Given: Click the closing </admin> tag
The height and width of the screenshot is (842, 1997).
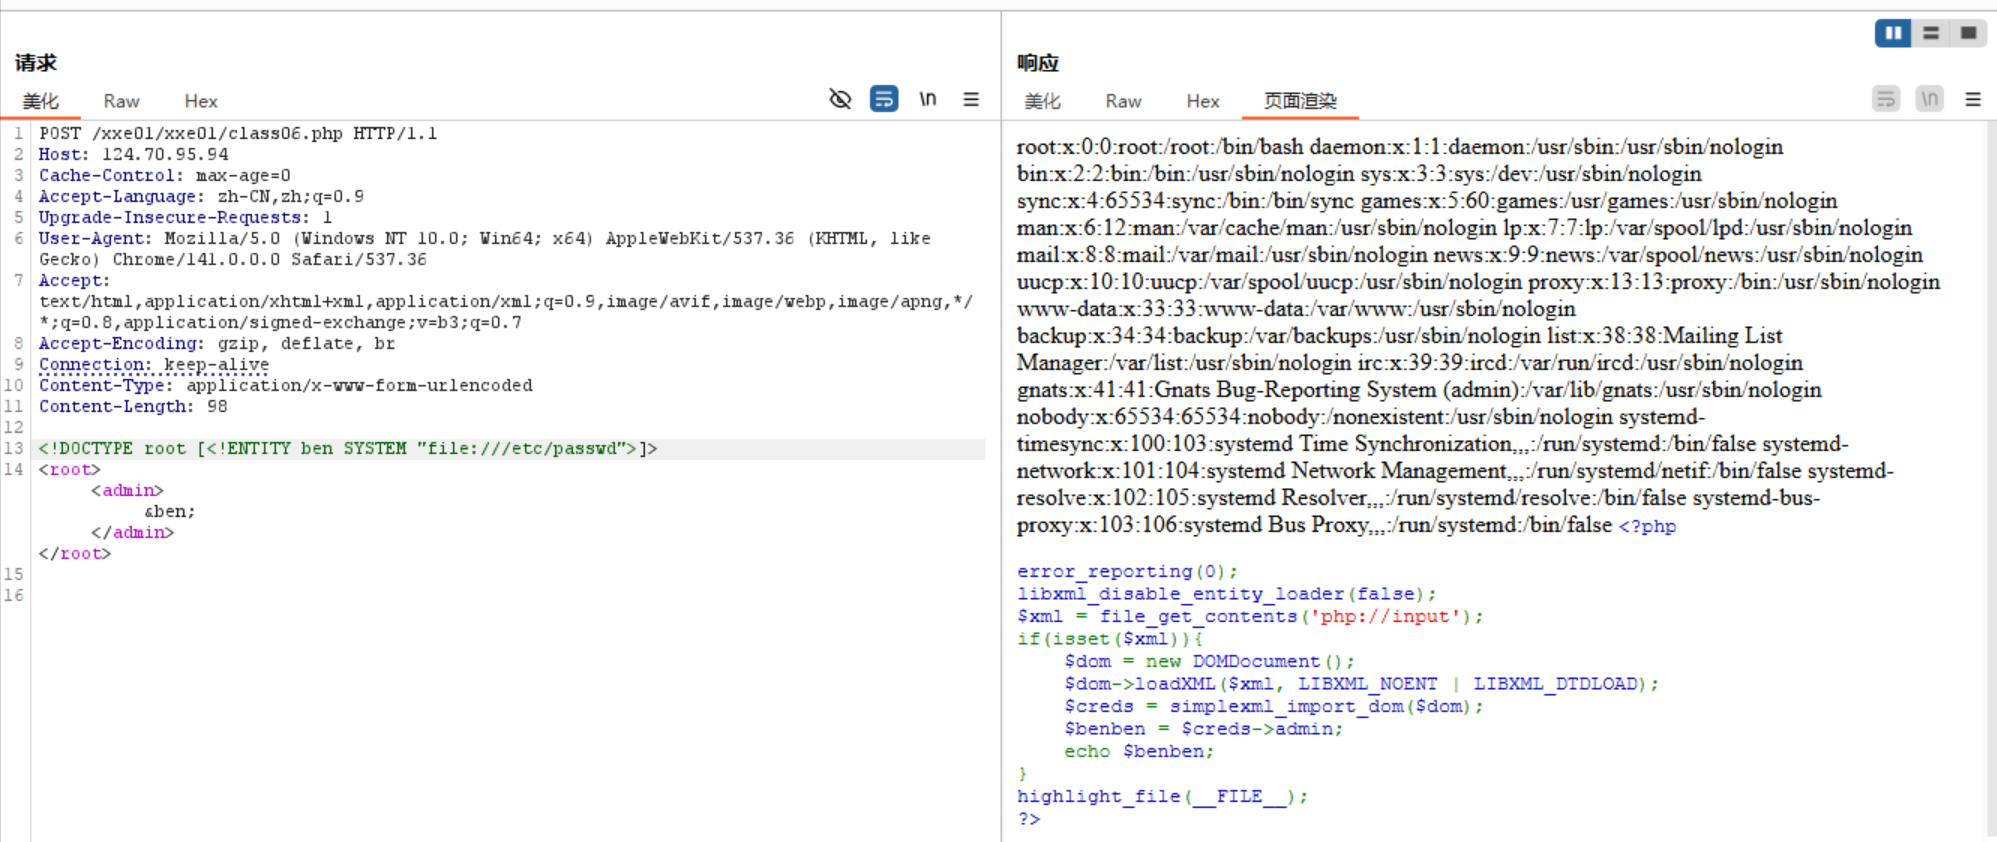Looking at the screenshot, I should 132,532.
